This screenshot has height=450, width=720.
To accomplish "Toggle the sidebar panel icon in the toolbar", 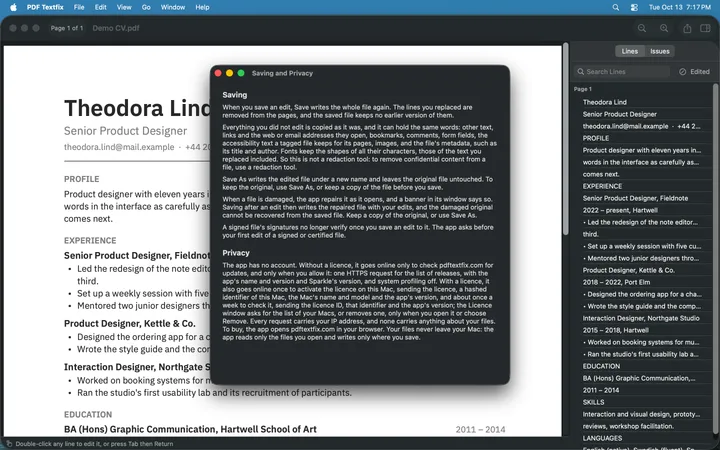I will click(x=705, y=28).
